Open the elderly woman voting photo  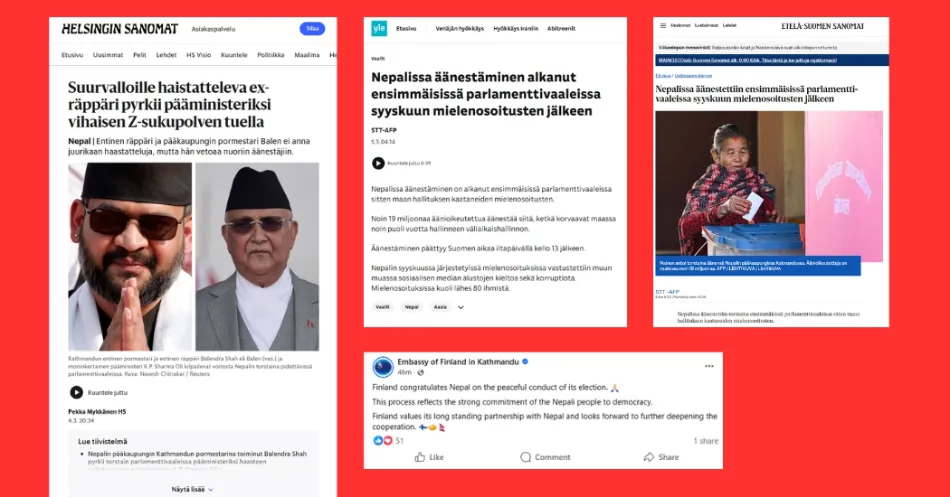(769, 187)
